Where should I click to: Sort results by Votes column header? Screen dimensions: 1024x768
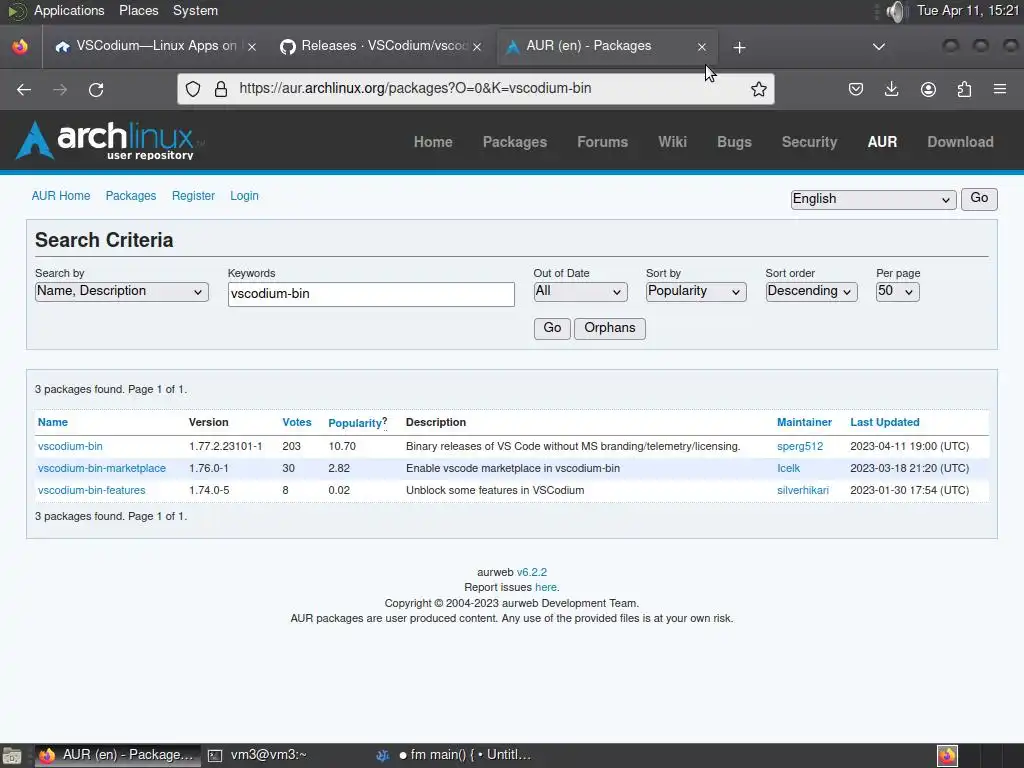click(x=296, y=422)
